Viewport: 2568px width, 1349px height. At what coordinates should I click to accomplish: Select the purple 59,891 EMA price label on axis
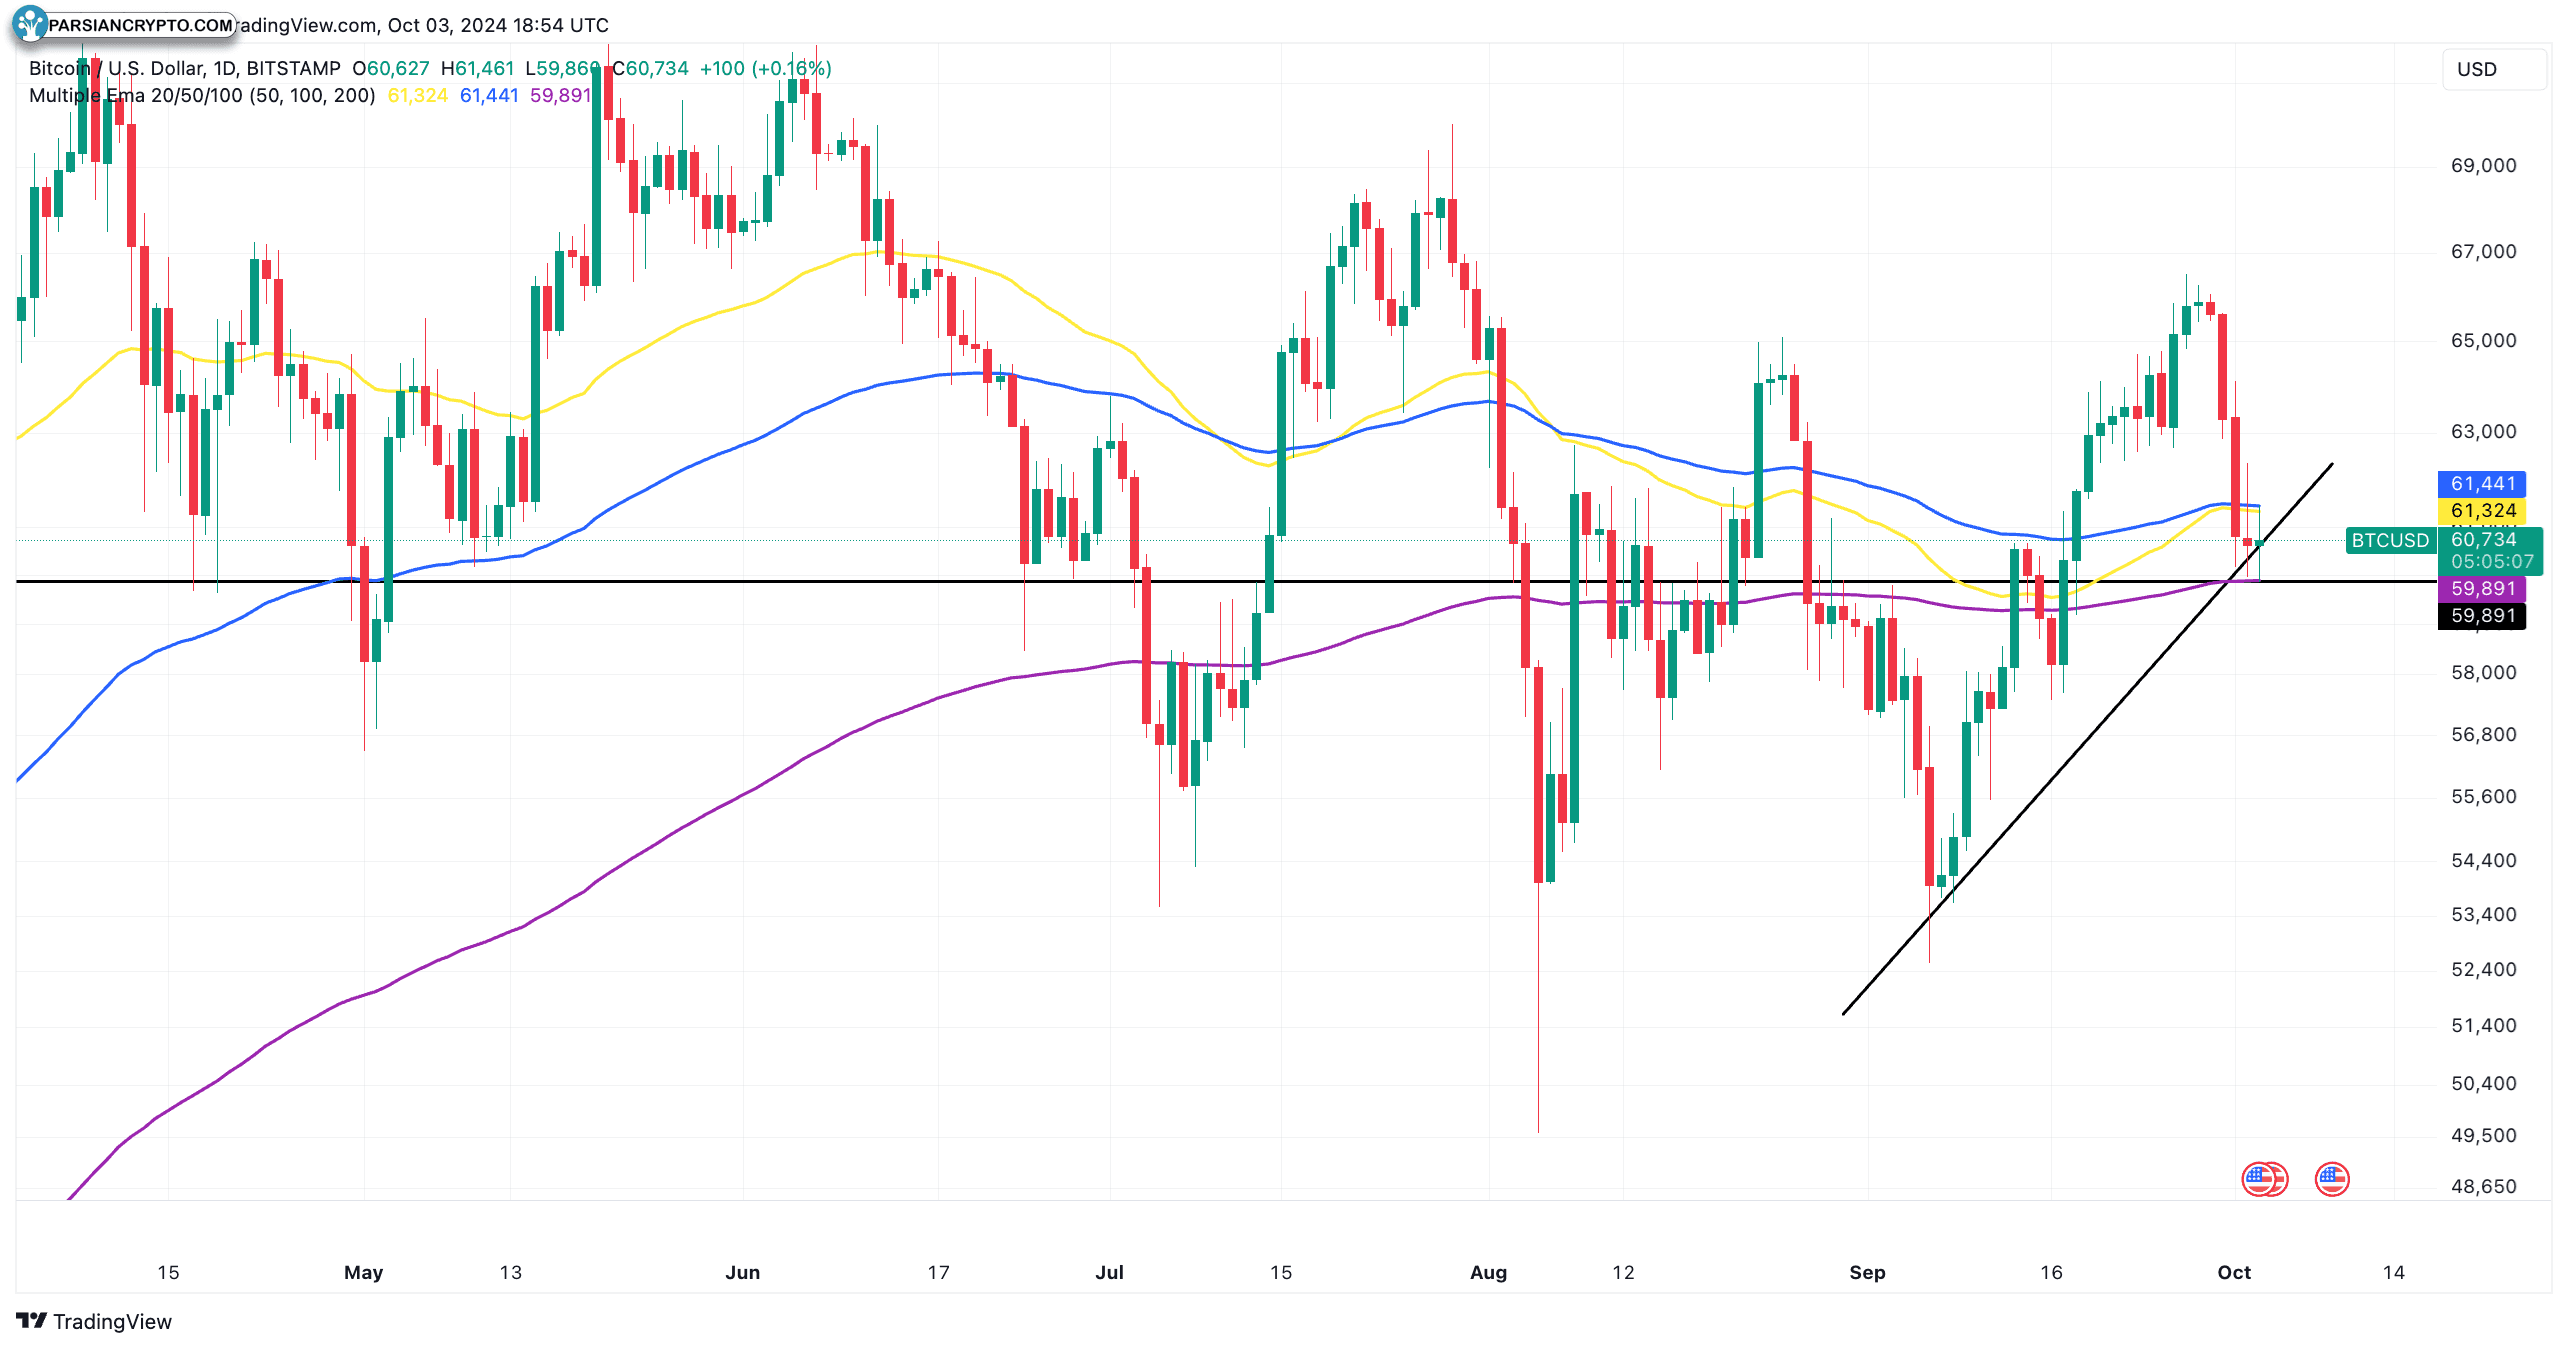(x=2482, y=589)
